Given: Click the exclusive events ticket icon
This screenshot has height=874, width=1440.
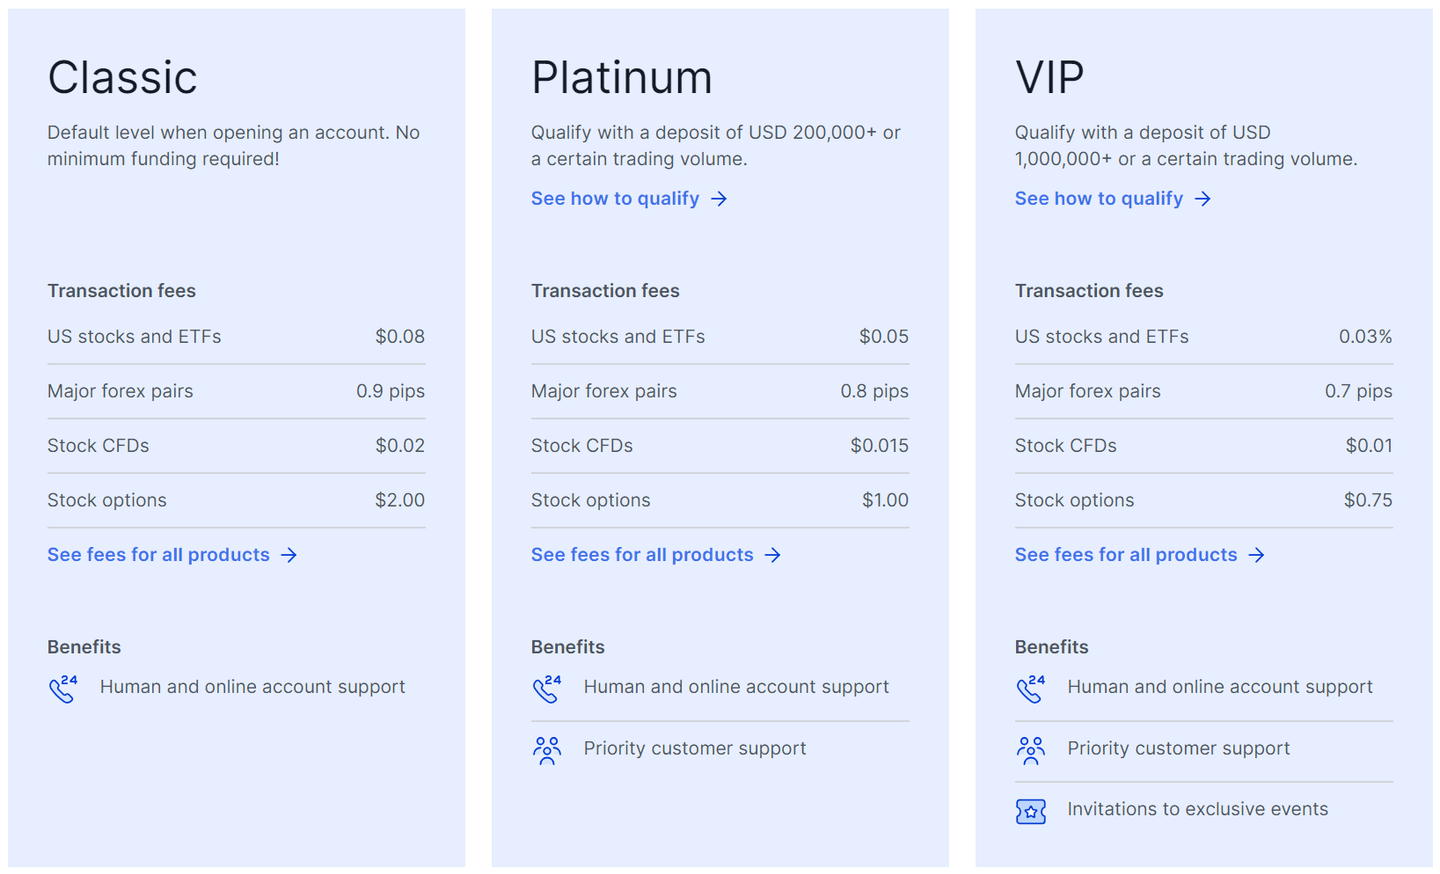Looking at the screenshot, I should point(1031,811).
